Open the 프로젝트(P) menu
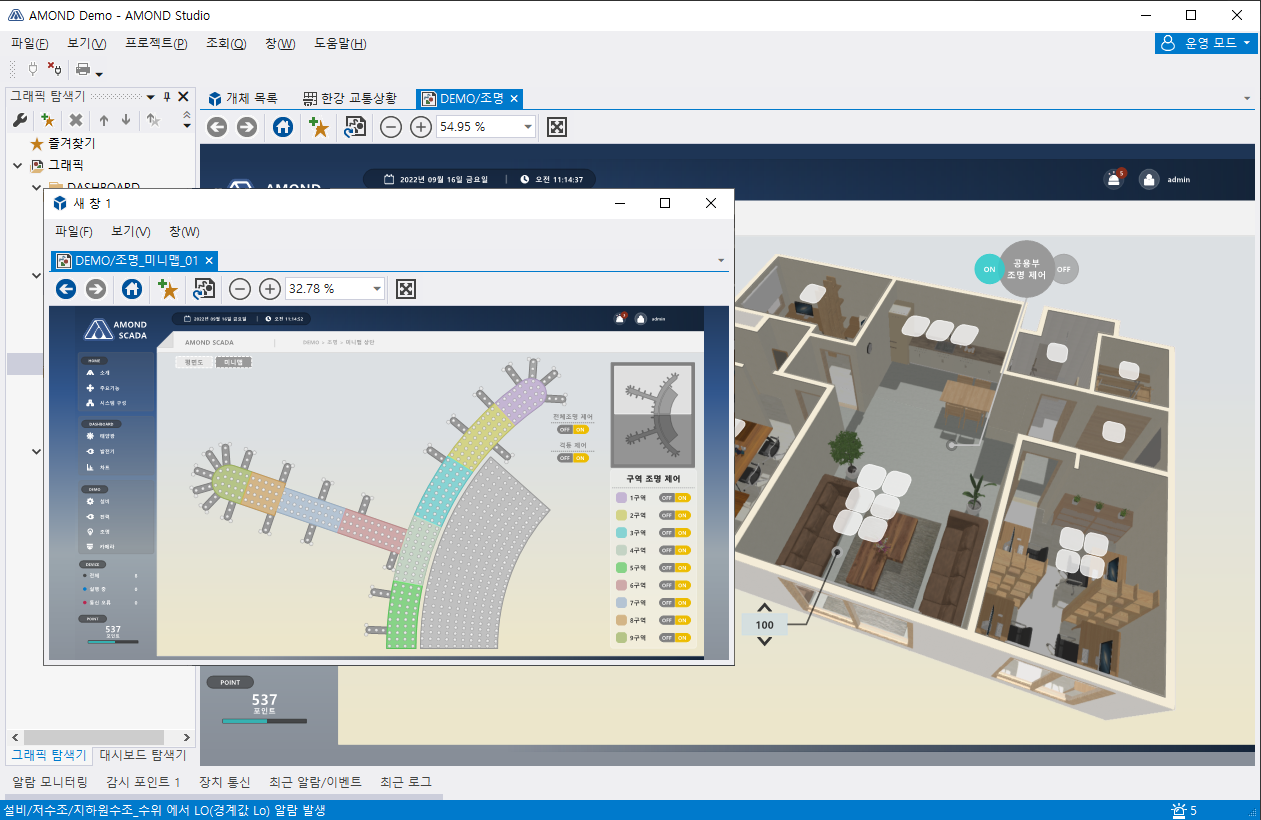The width and height of the screenshot is (1261, 820). tap(156, 44)
